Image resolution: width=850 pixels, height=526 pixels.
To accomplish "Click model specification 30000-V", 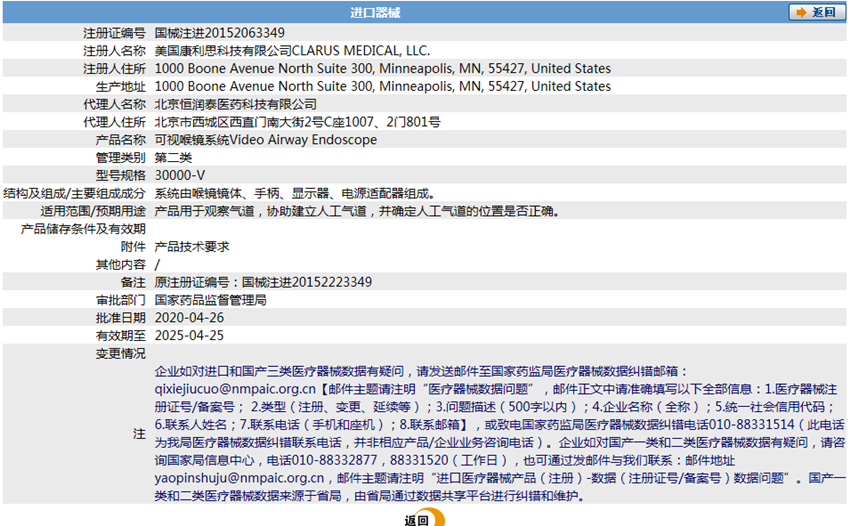I will [x=180, y=176].
